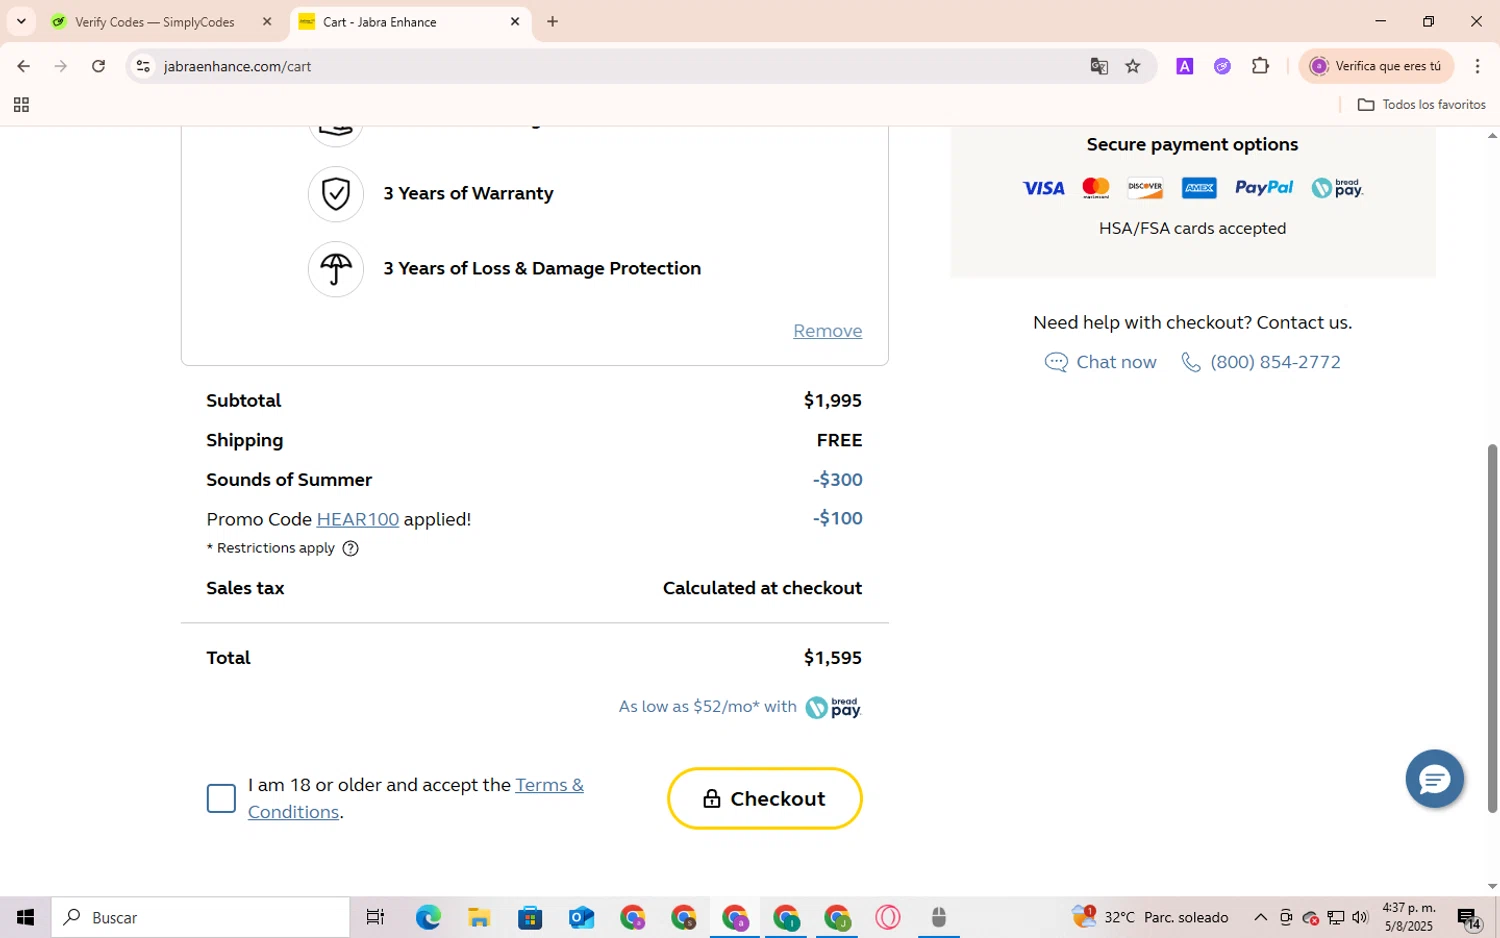Open the Chrome three-dot menu
1500x938 pixels.
point(1477,66)
